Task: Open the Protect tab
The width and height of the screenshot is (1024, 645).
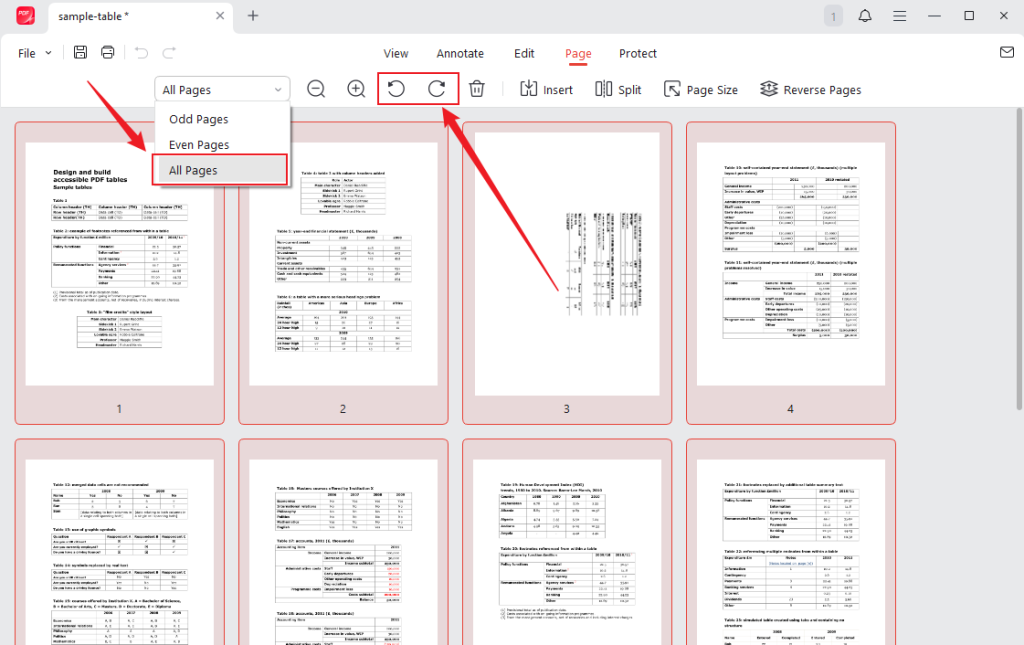Action: coord(638,53)
